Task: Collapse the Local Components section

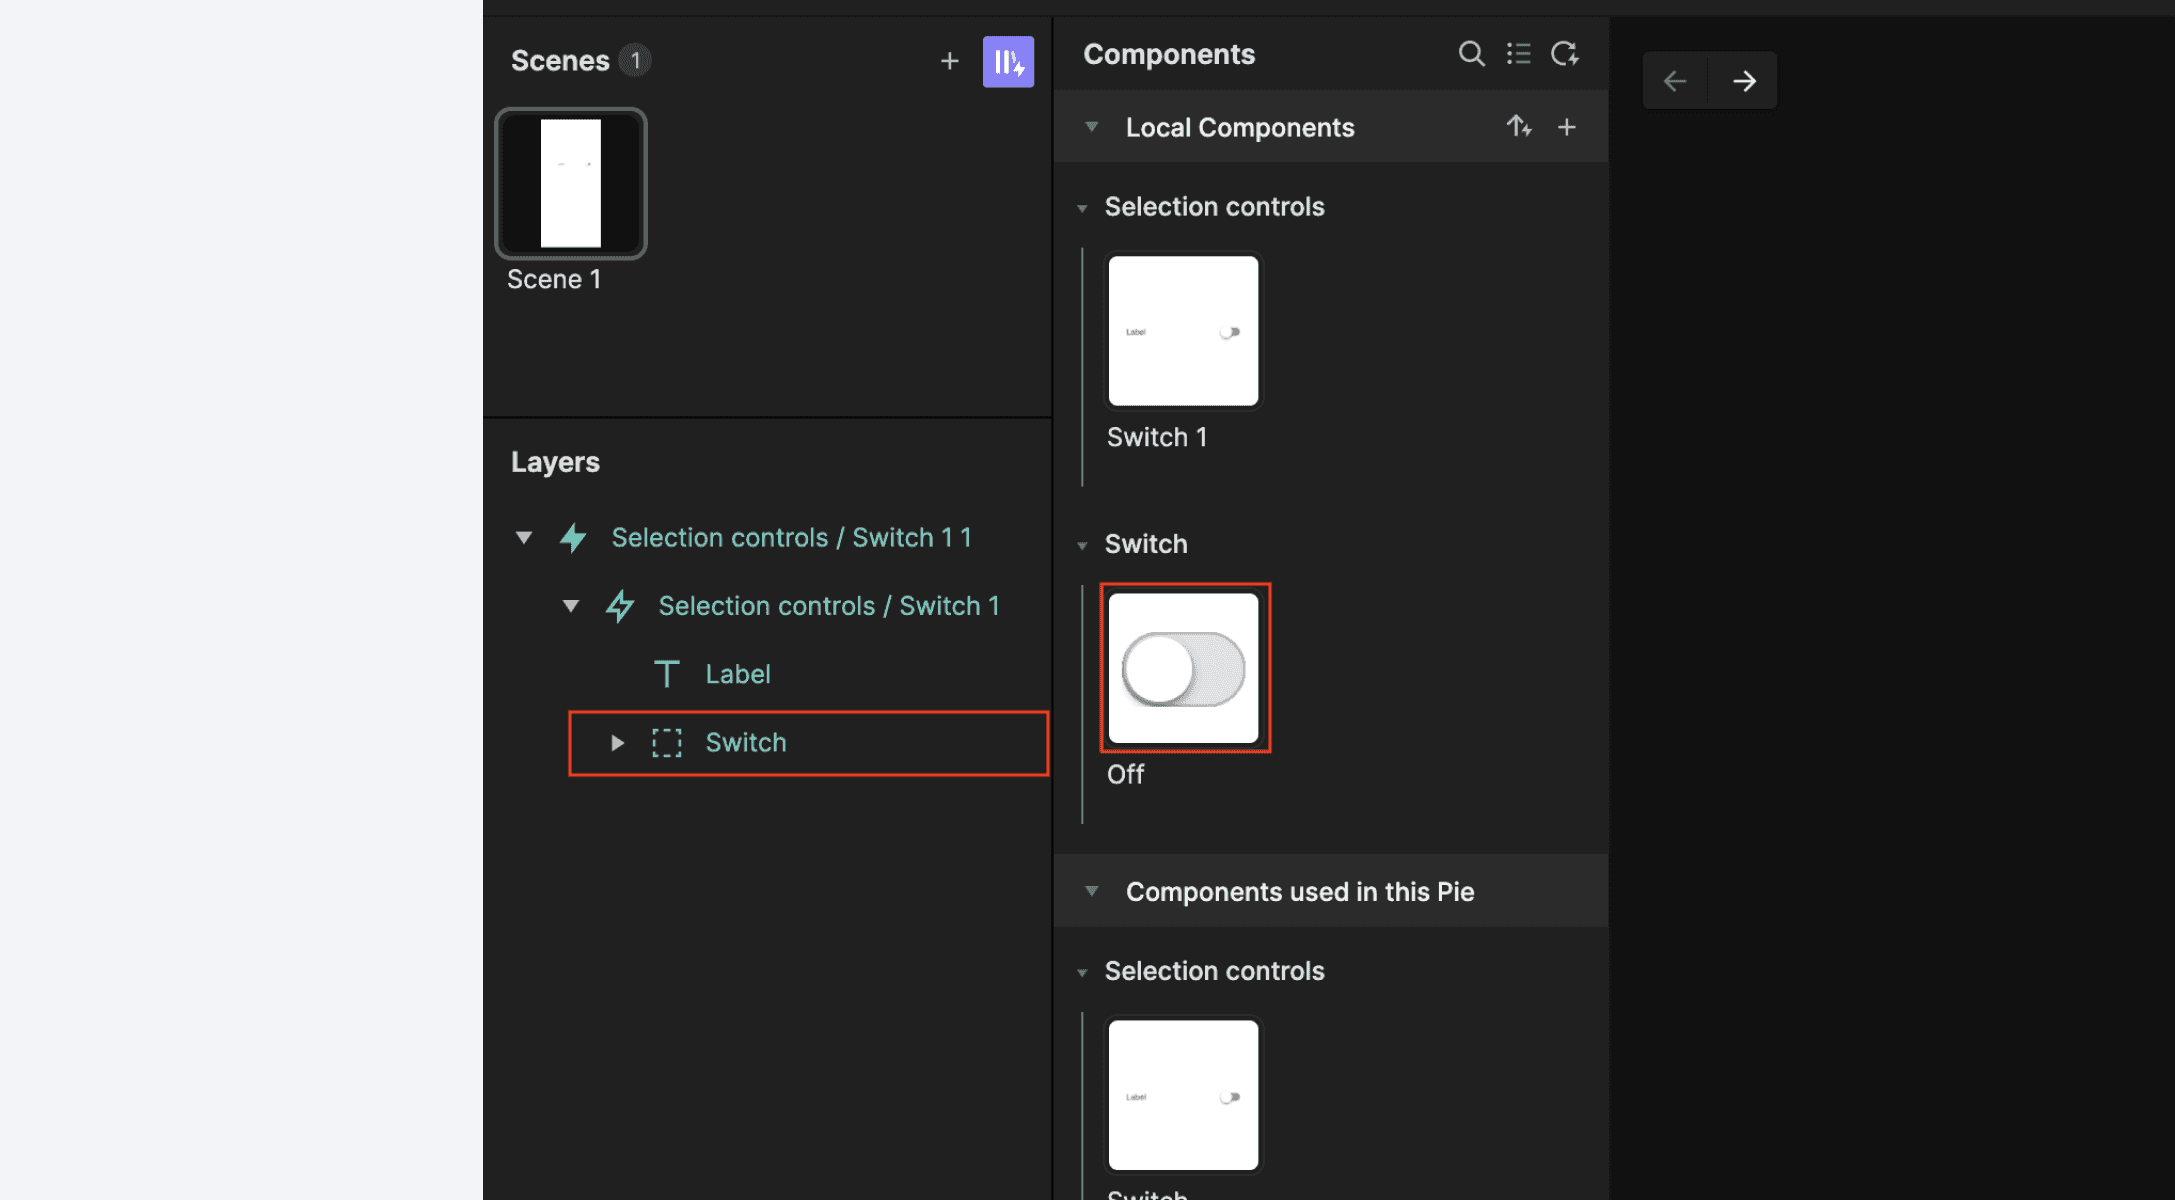Action: pyautogui.click(x=1091, y=127)
